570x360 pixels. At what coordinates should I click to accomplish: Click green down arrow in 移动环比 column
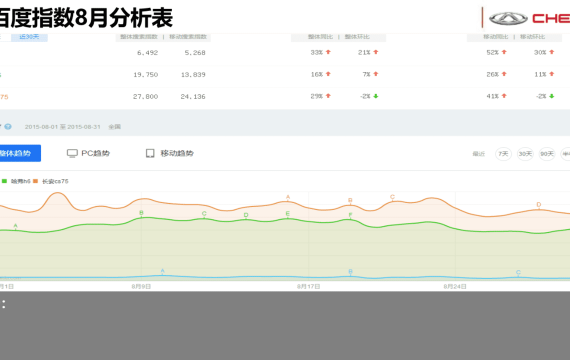(x=552, y=96)
